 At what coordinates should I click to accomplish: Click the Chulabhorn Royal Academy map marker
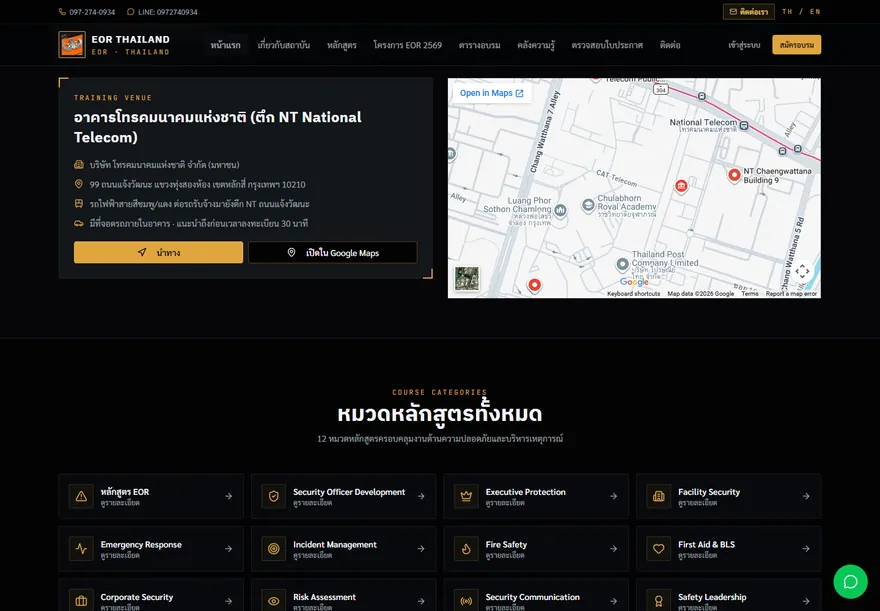pos(588,206)
